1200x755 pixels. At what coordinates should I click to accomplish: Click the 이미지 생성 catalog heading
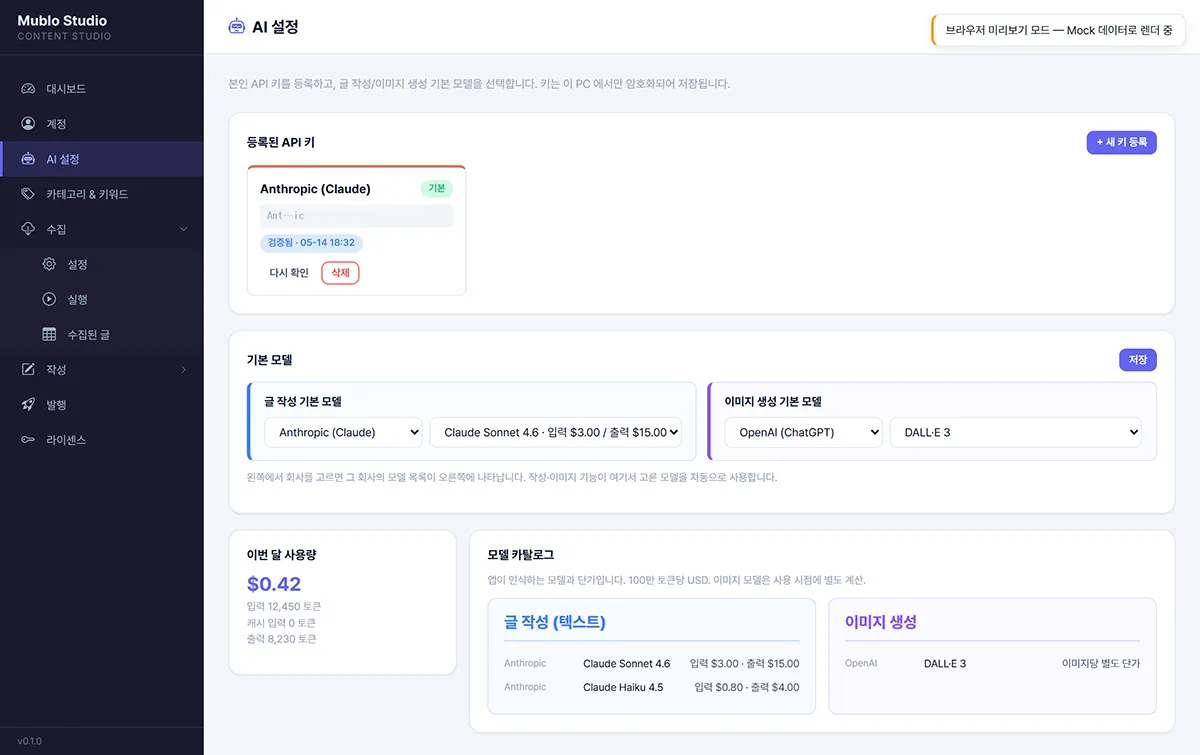click(x=881, y=622)
